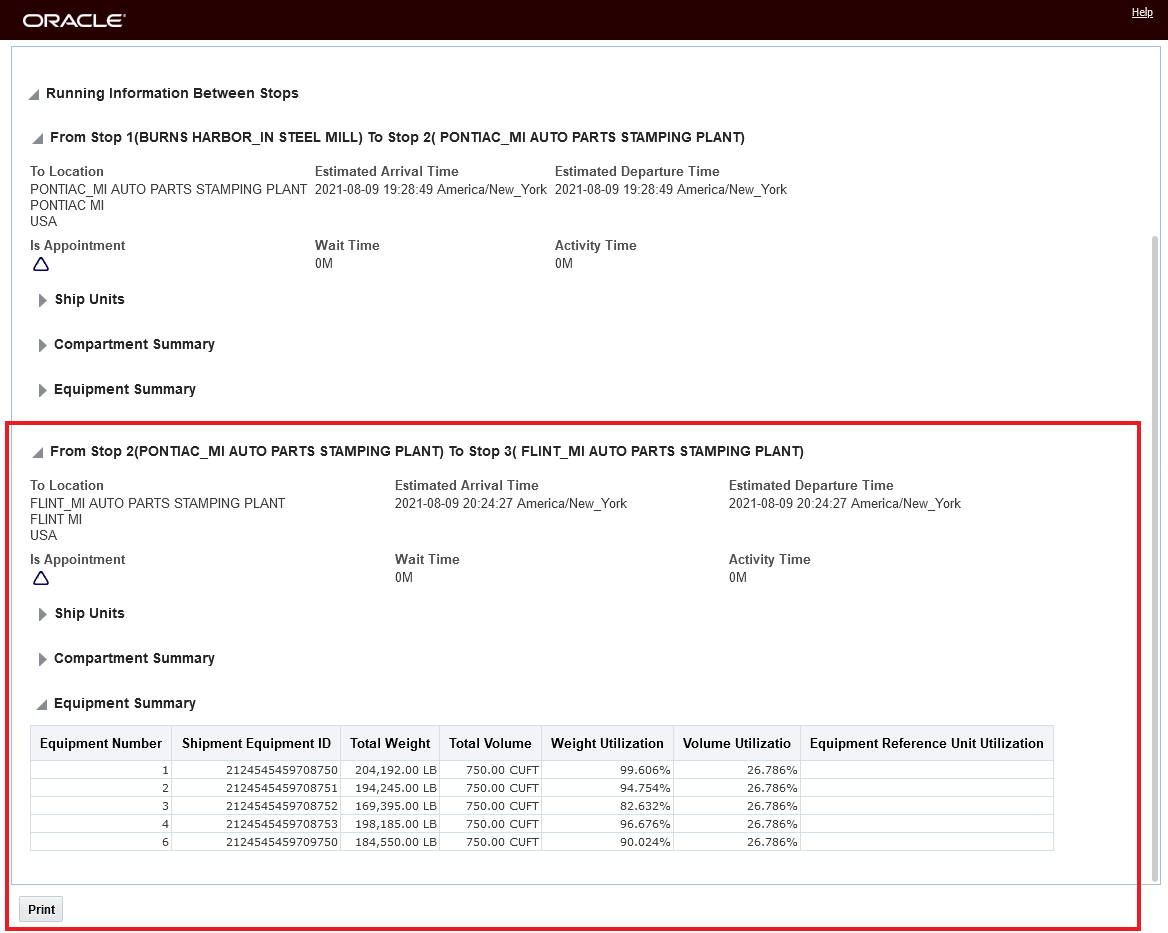Click Is Appointment triangle icon for Pontiac
Image resolution: width=1168 pixels, height=933 pixels.
pos(41,264)
